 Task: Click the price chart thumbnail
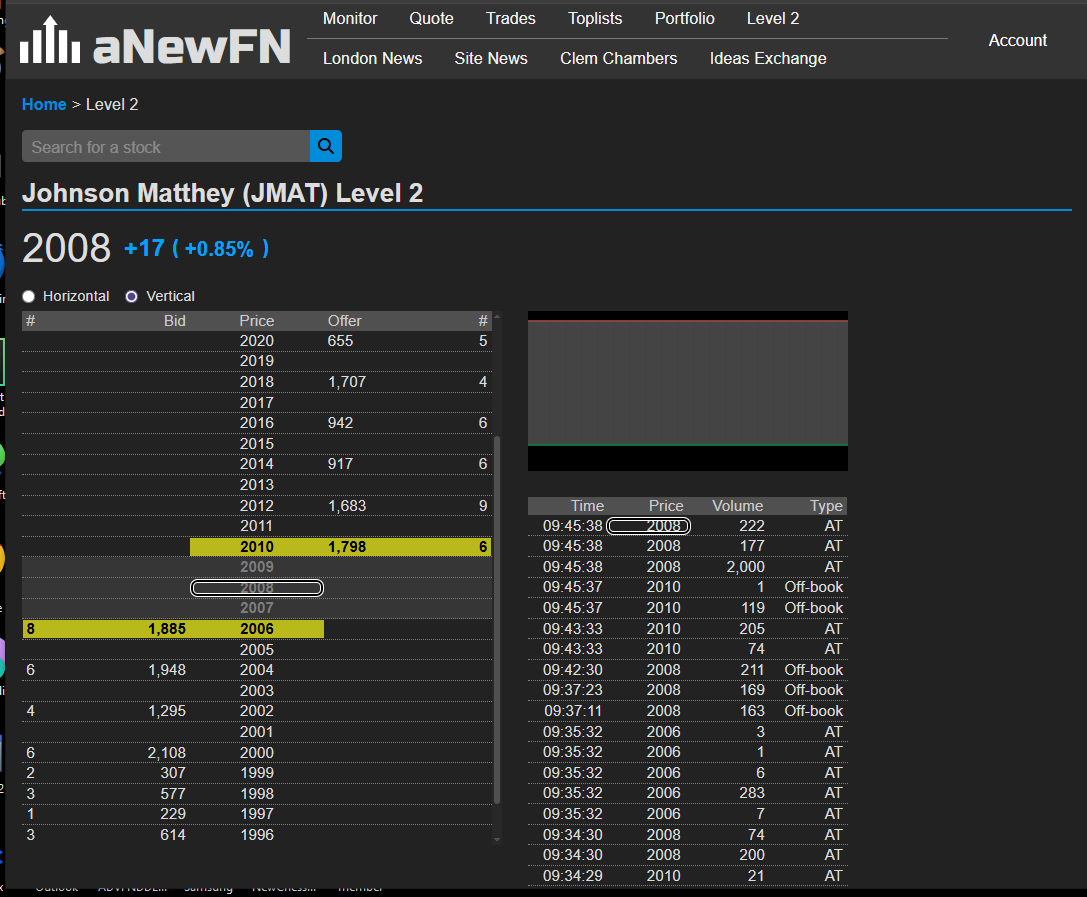click(x=688, y=391)
